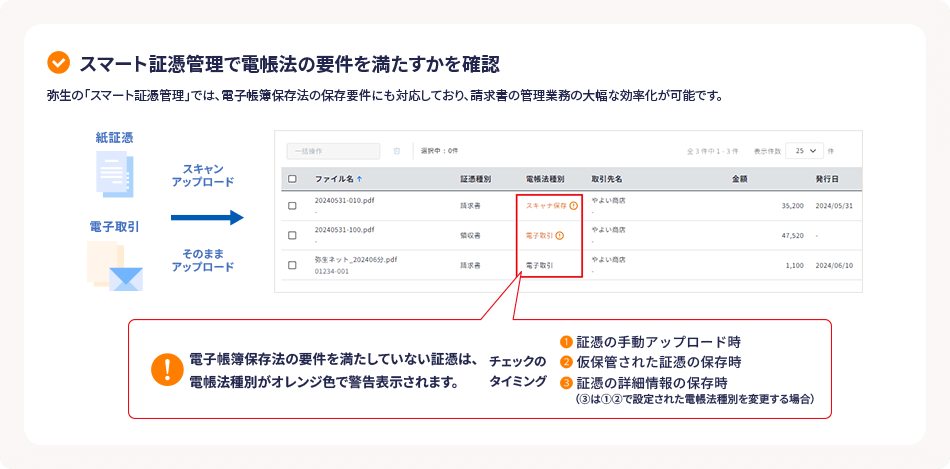Click the 全3件中1-3件 record count
Viewport: 950px width, 469px height.
[x=712, y=151]
